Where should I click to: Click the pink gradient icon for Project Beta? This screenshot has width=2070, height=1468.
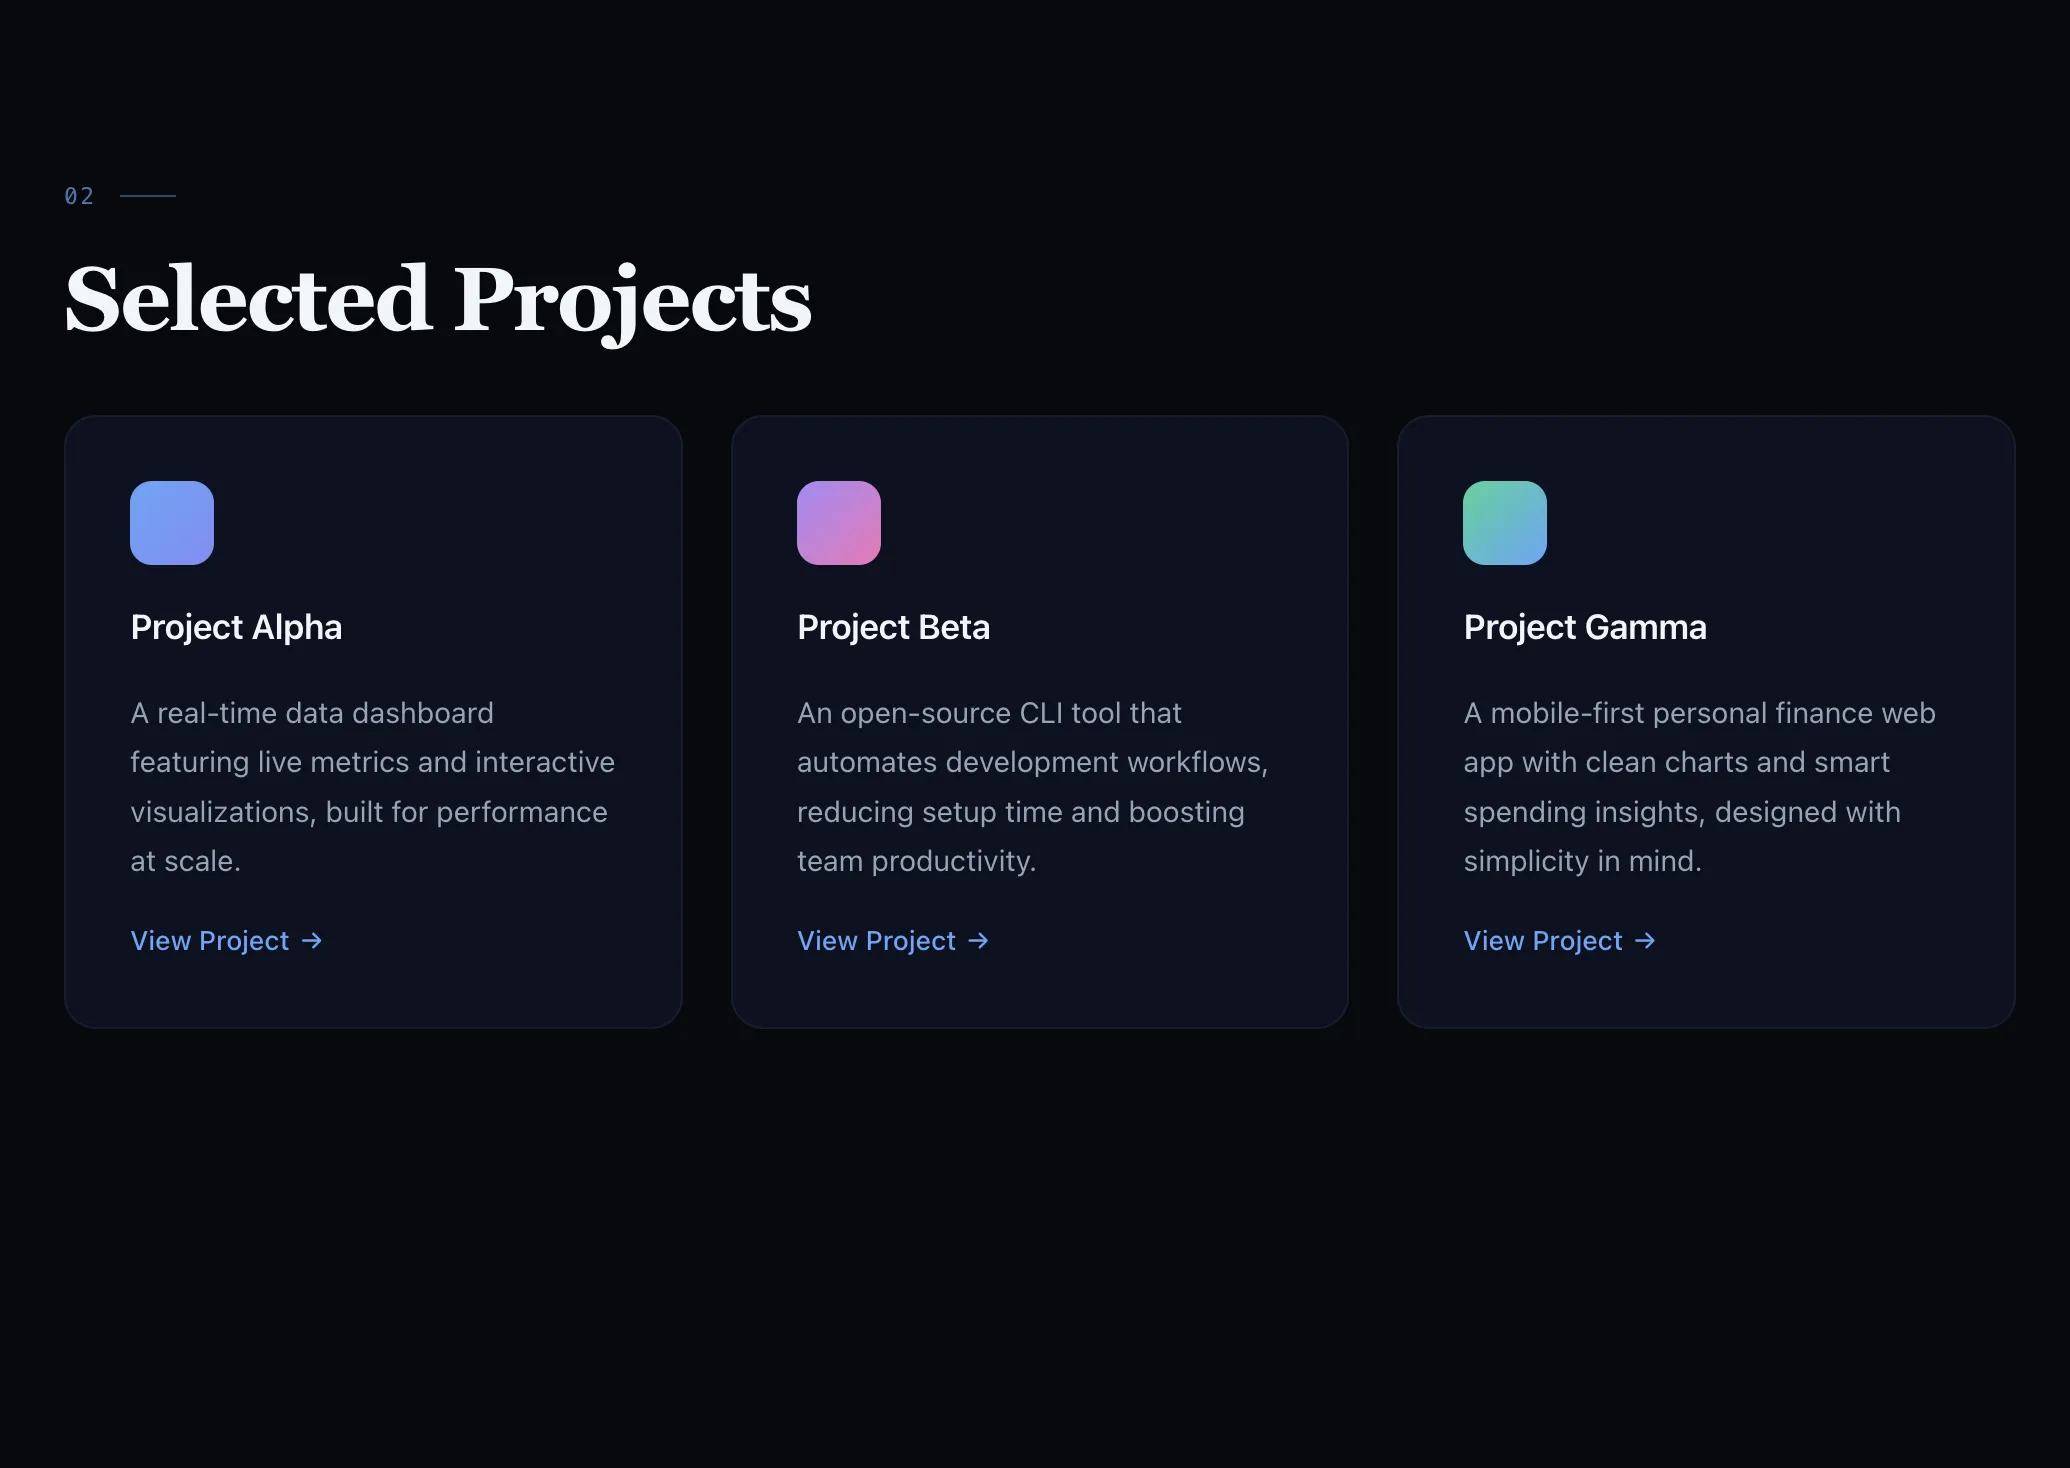coord(838,522)
